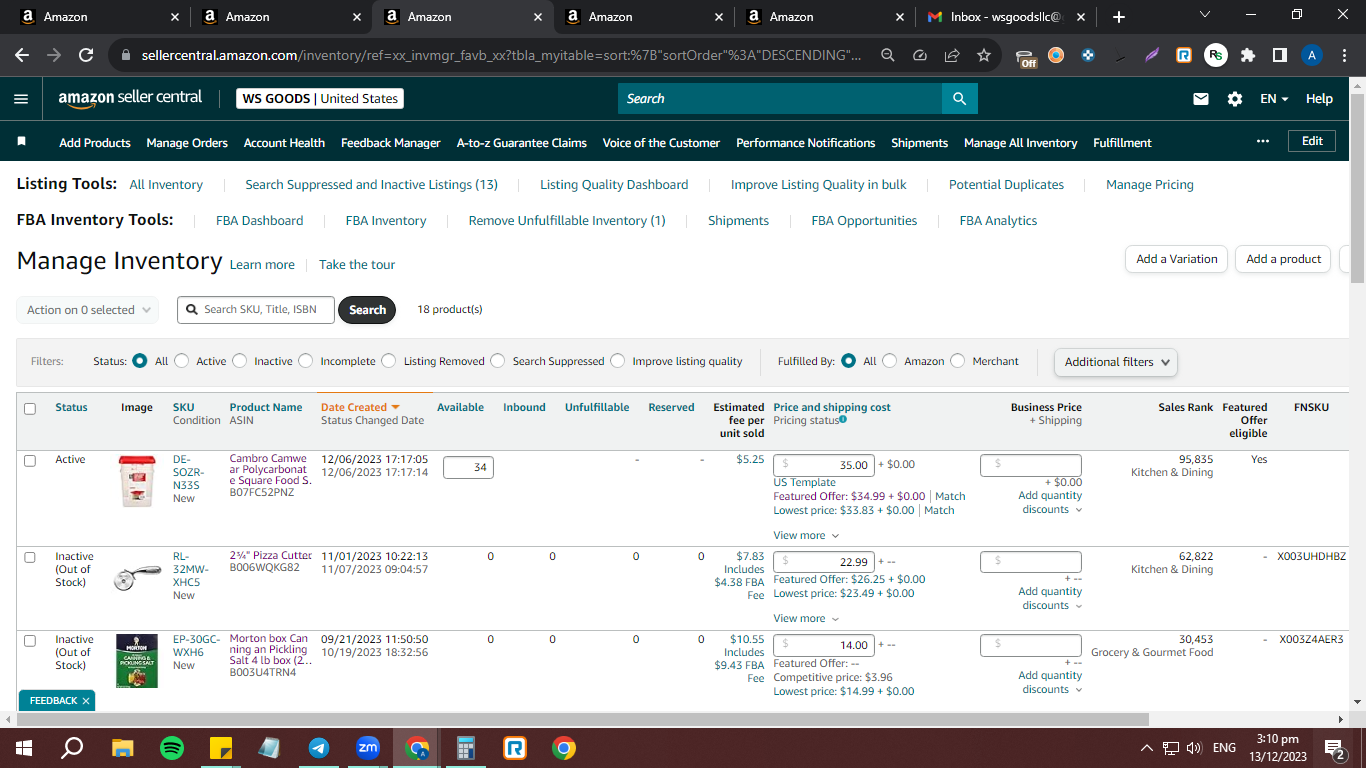
Task: Open Search Suppressed and Inactive Listings link
Action: coord(371,184)
